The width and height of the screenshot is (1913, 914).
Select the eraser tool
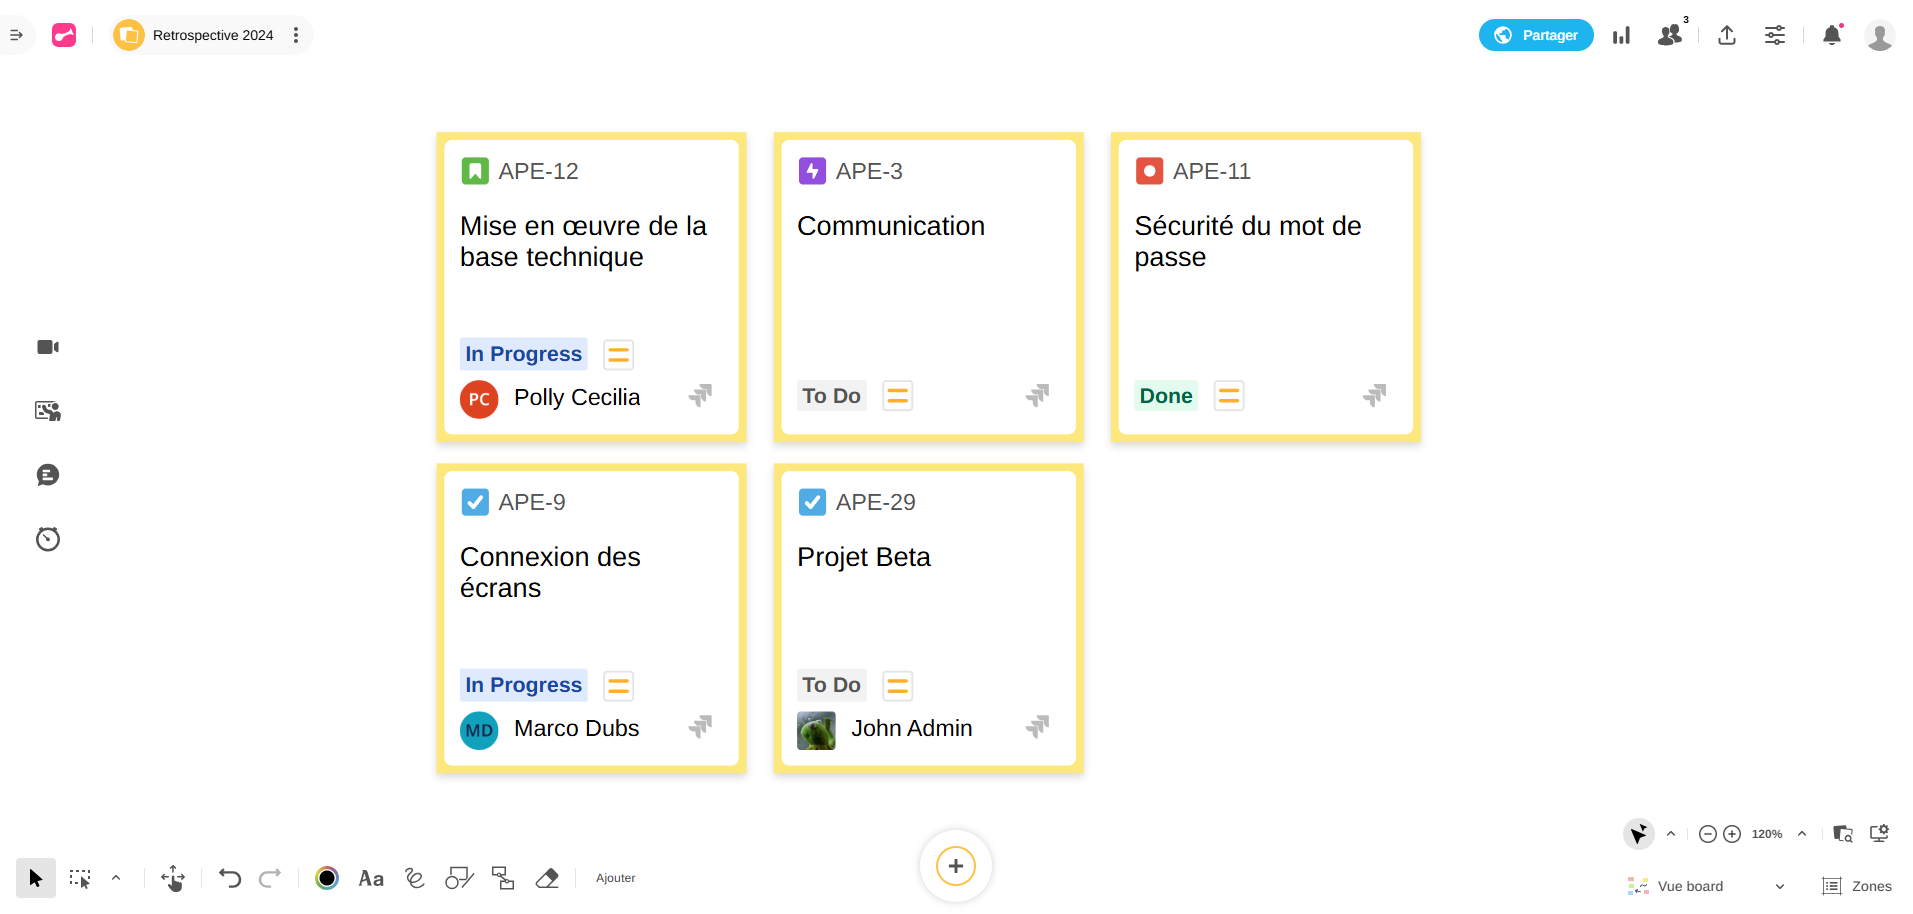[547, 878]
